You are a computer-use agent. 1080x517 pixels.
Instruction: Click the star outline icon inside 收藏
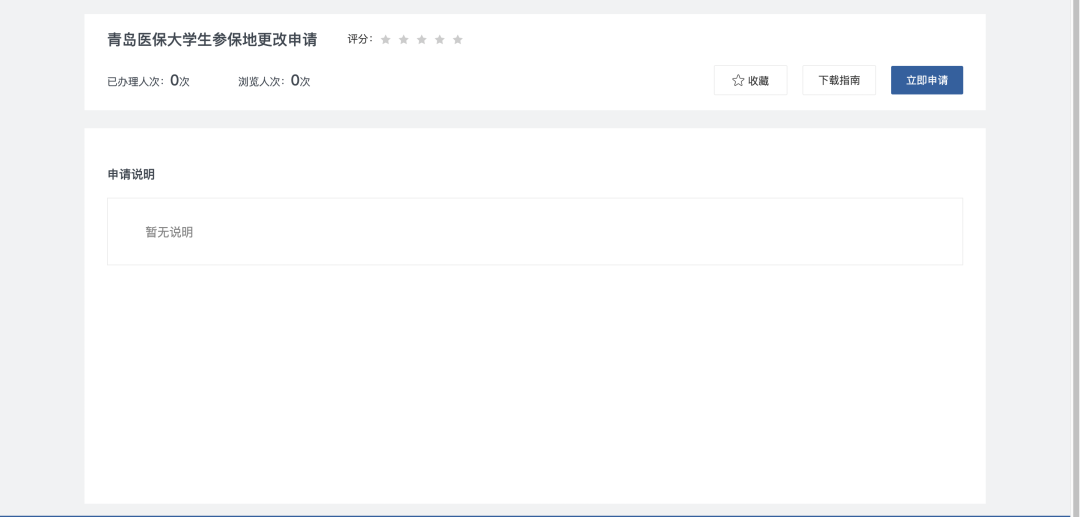coord(738,81)
